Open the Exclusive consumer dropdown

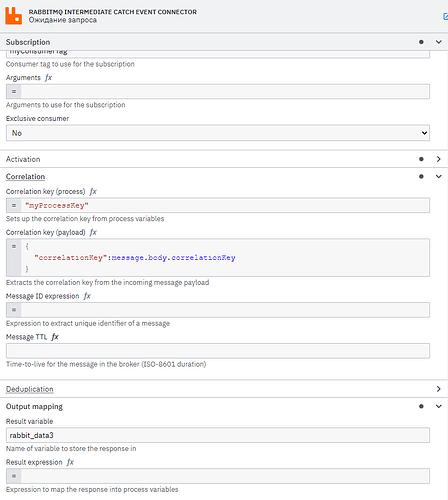click(218, 133)
